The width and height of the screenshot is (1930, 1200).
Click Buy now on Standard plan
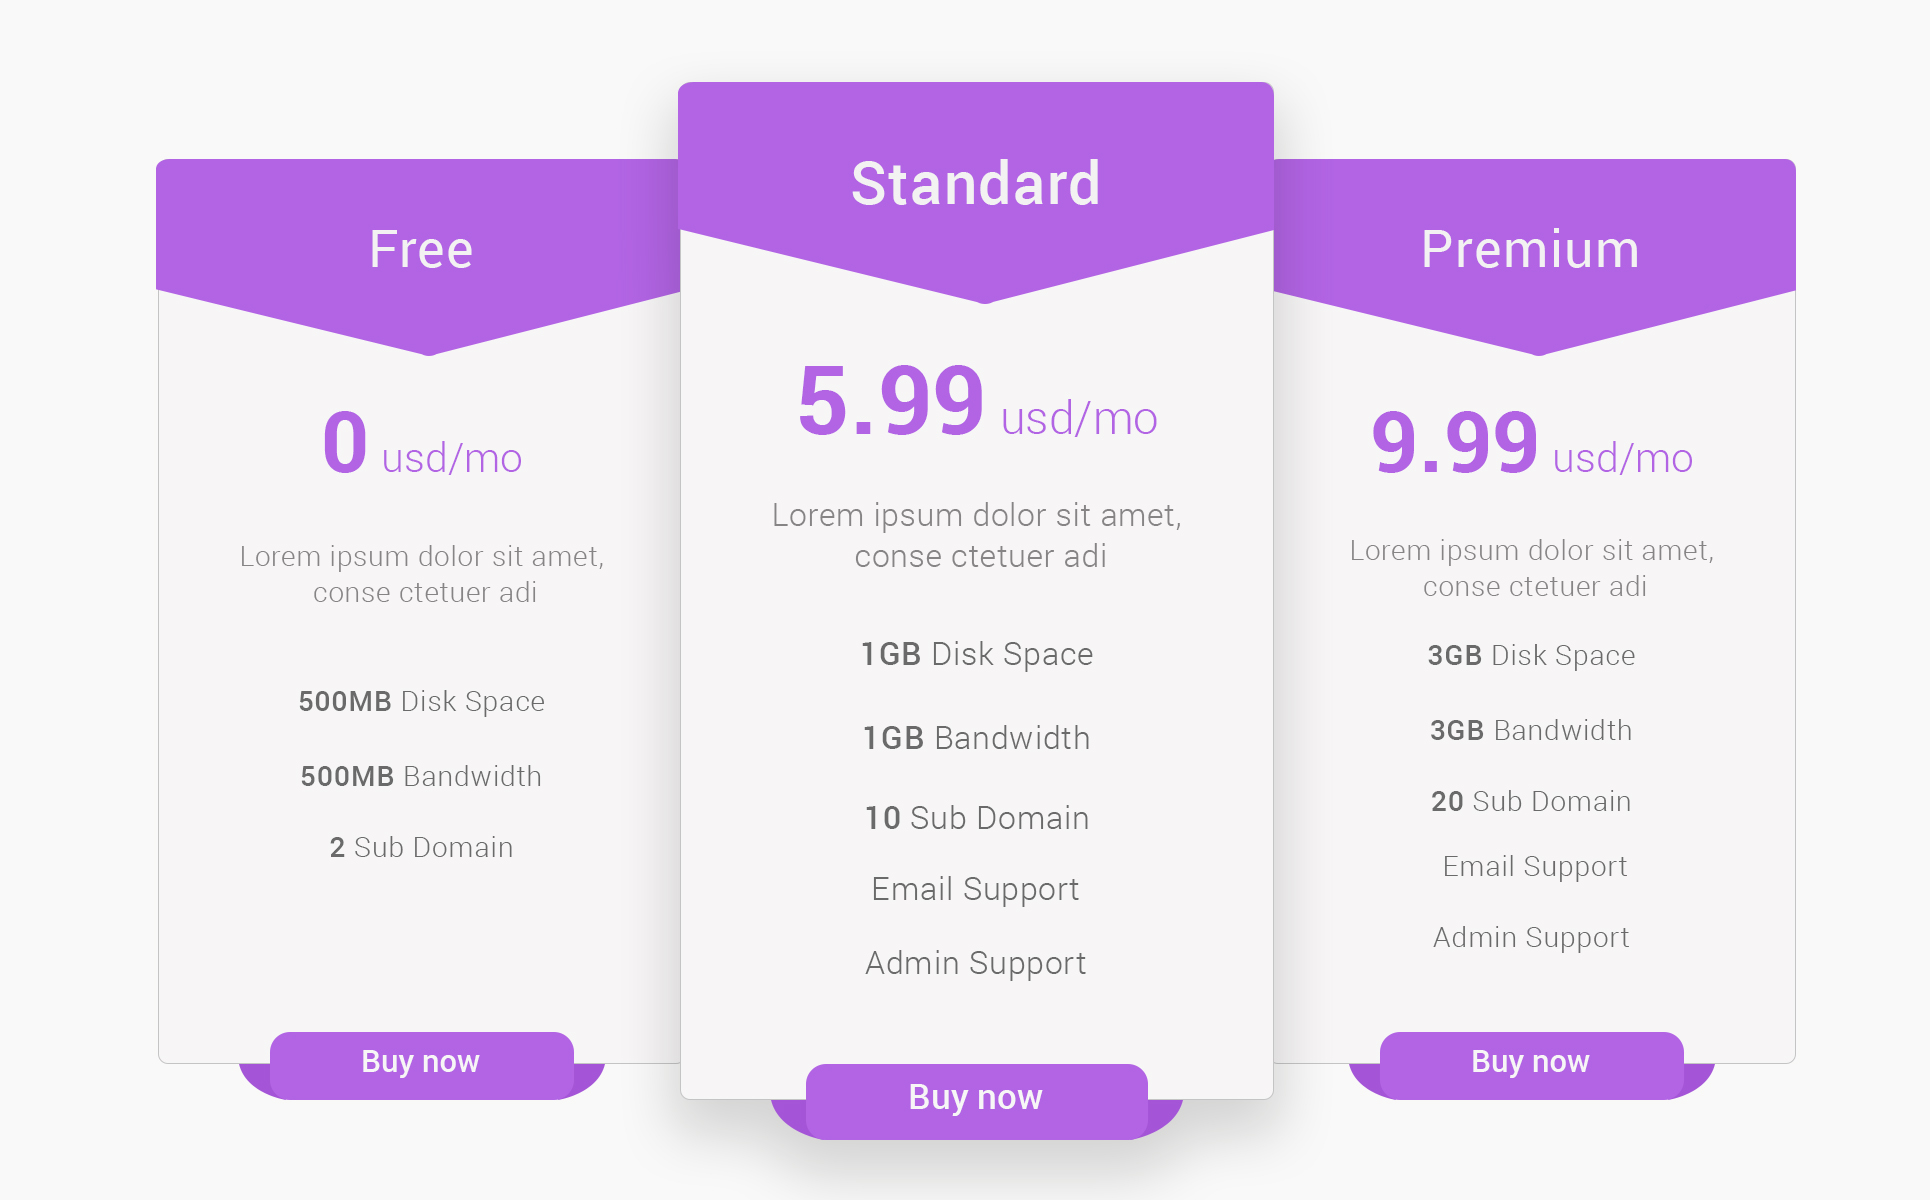coord(976,1100)
